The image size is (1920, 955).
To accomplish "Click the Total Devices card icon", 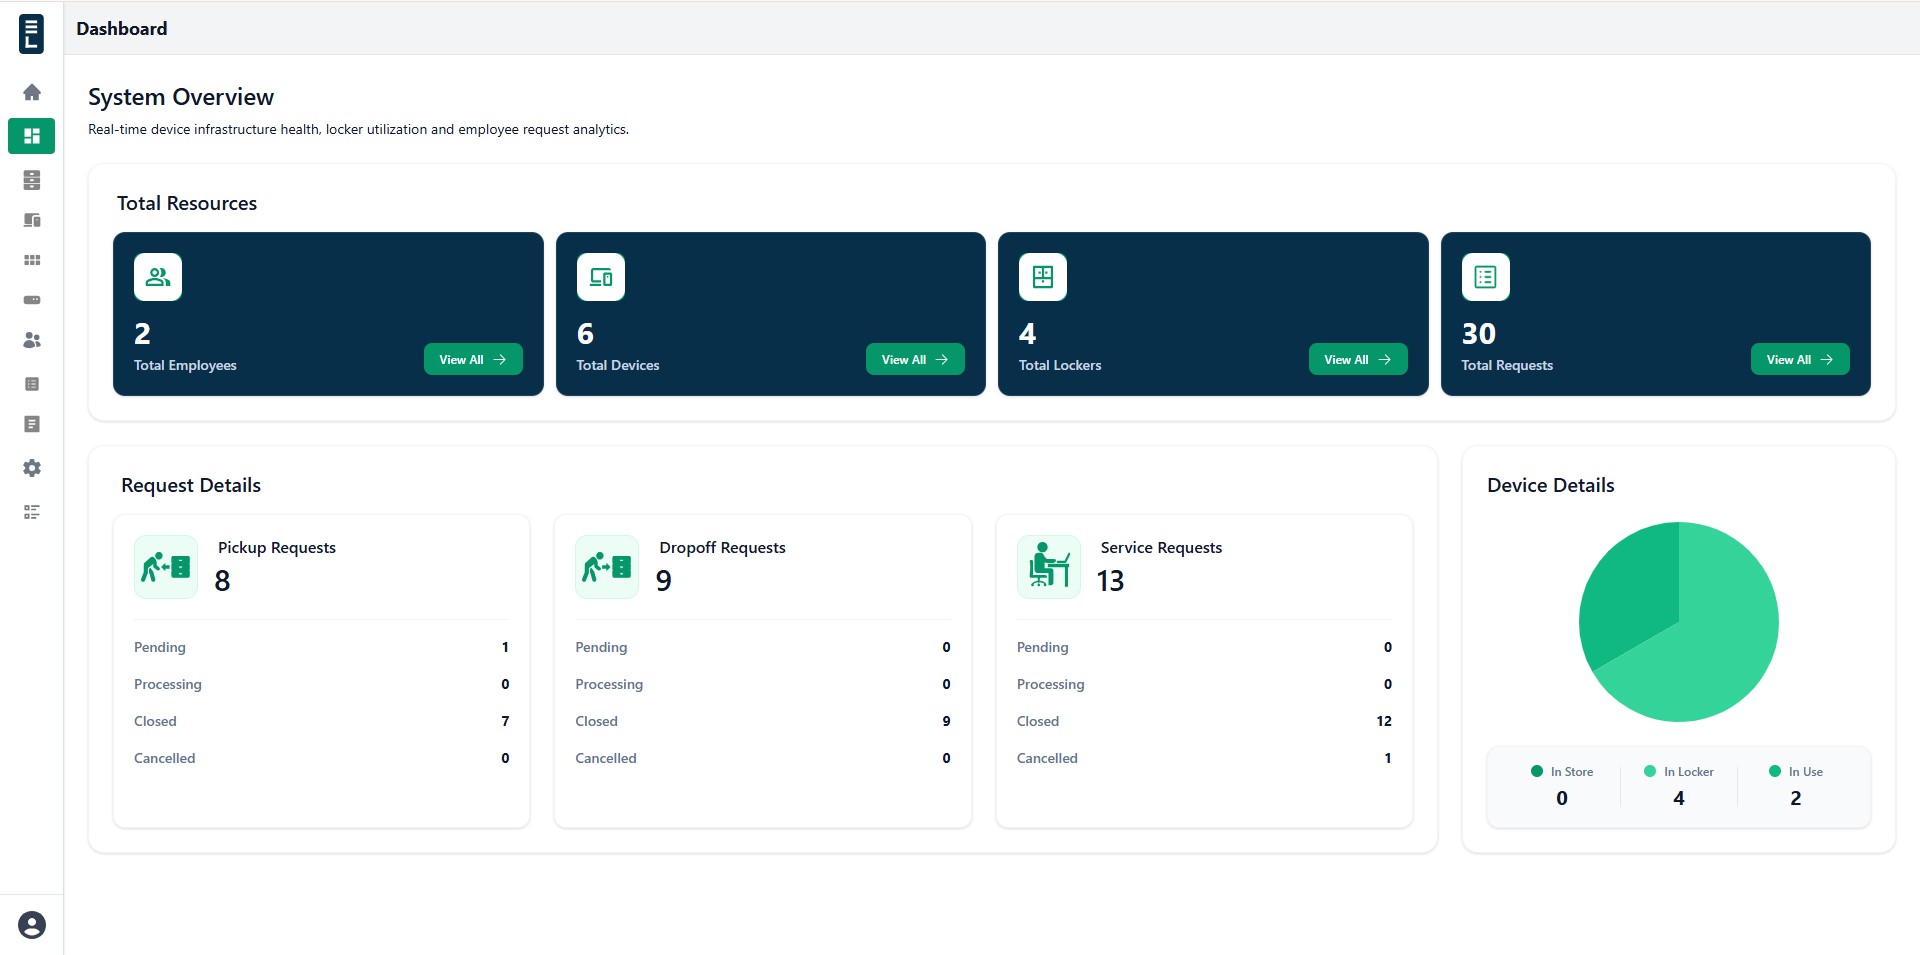I will [x=601, y=277].
